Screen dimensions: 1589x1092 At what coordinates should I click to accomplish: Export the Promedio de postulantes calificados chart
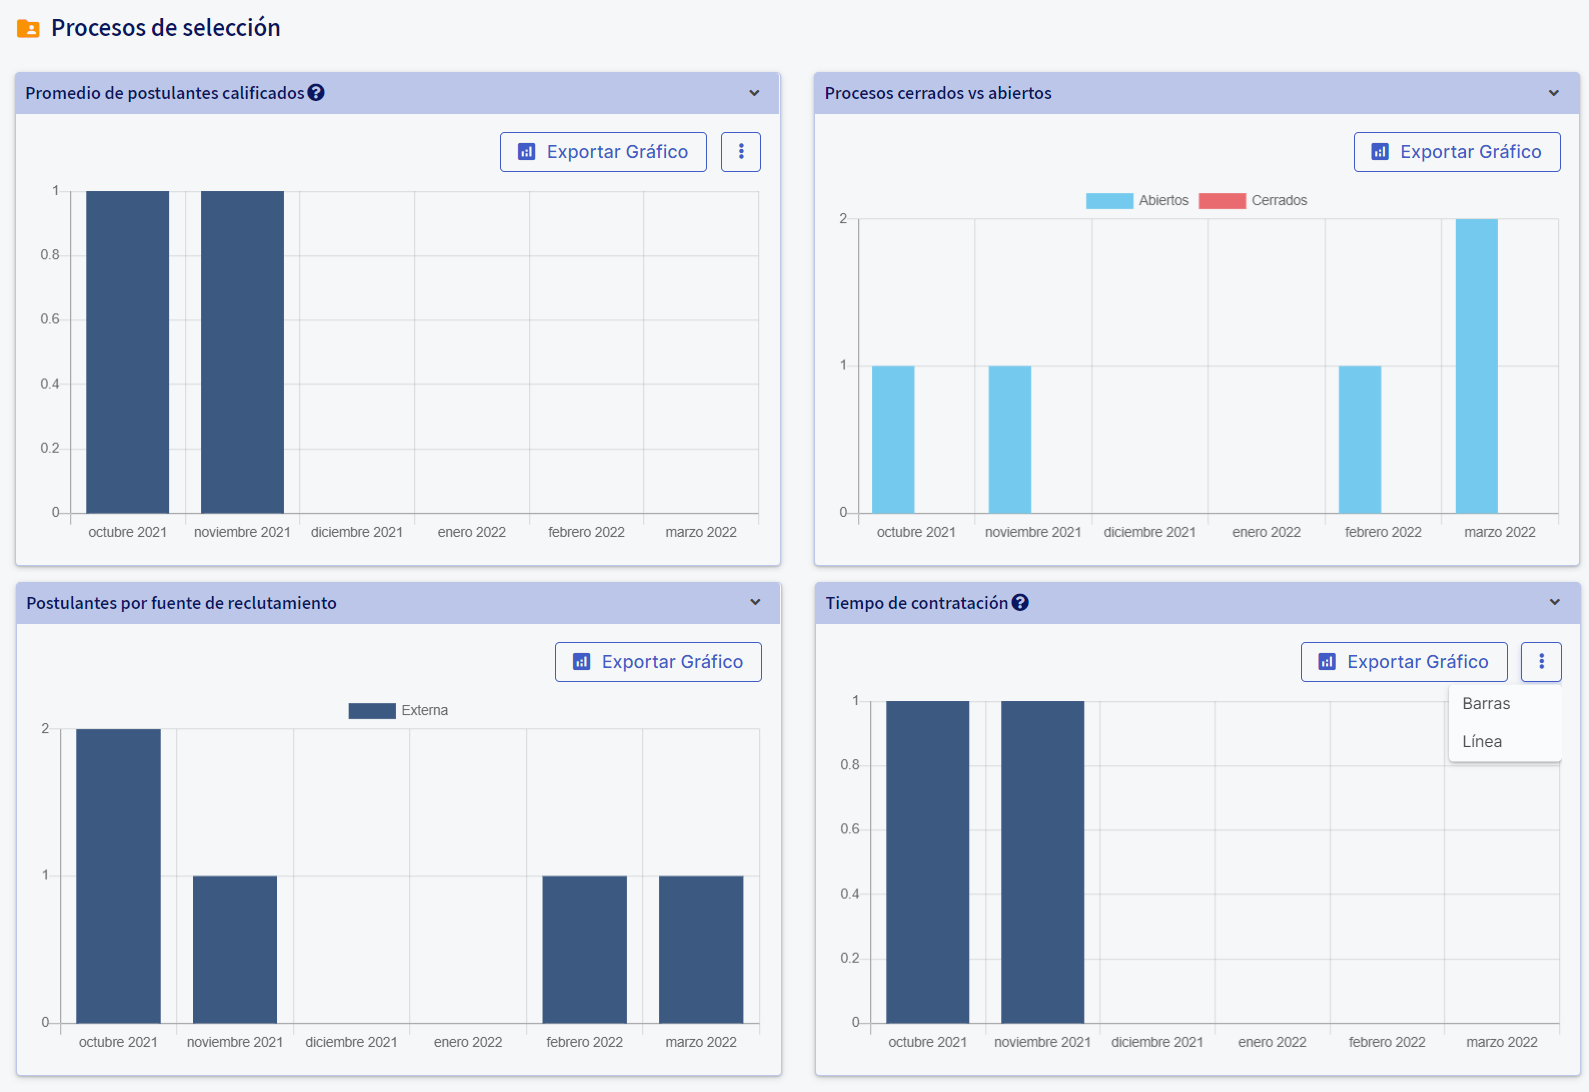point(603,152)
